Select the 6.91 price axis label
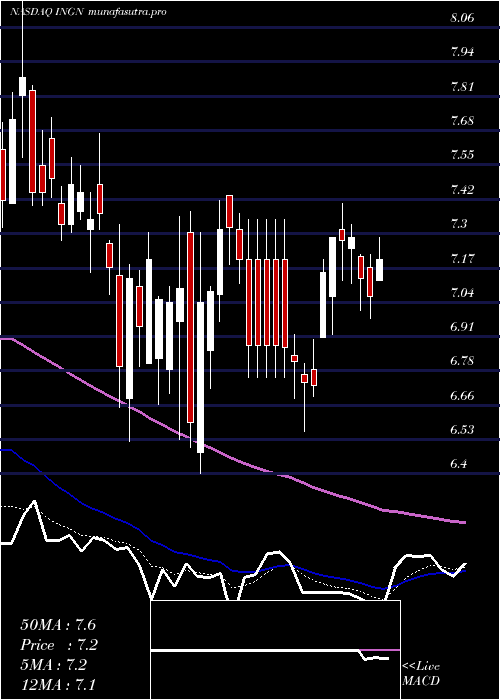Image resolution: width=500 pixels, height=700 pixels. (462, 327)
